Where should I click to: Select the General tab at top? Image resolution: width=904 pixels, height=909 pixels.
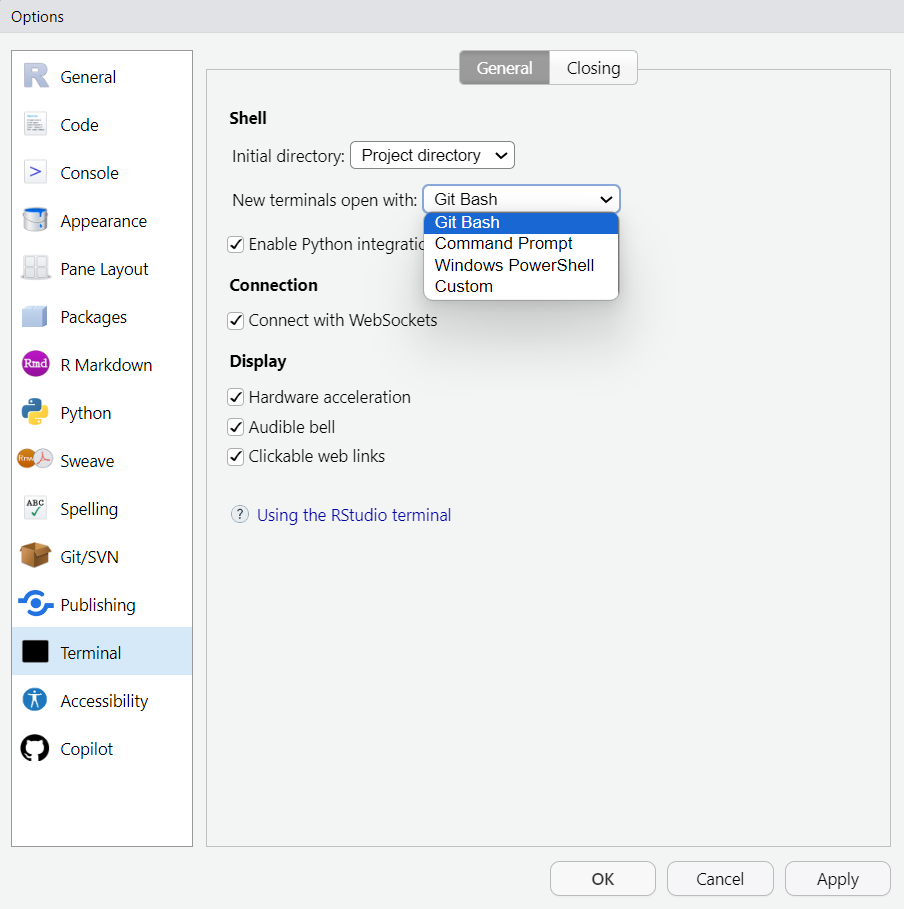click(x=504, y=68)
